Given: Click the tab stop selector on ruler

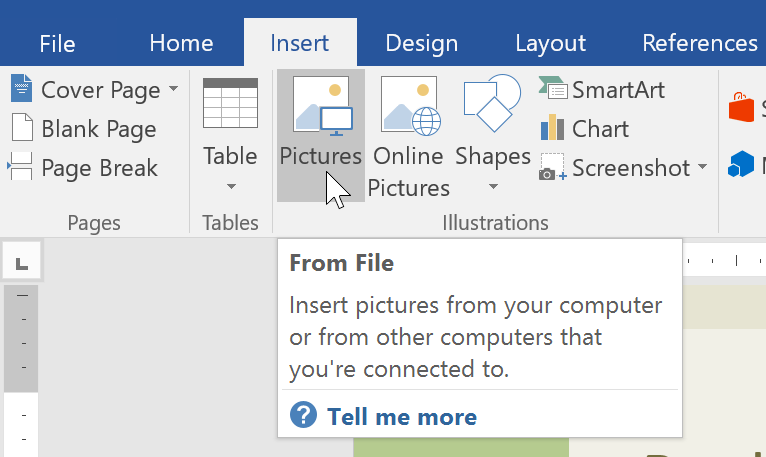Looking at the screenshot, I should click(x=21, y=263).
